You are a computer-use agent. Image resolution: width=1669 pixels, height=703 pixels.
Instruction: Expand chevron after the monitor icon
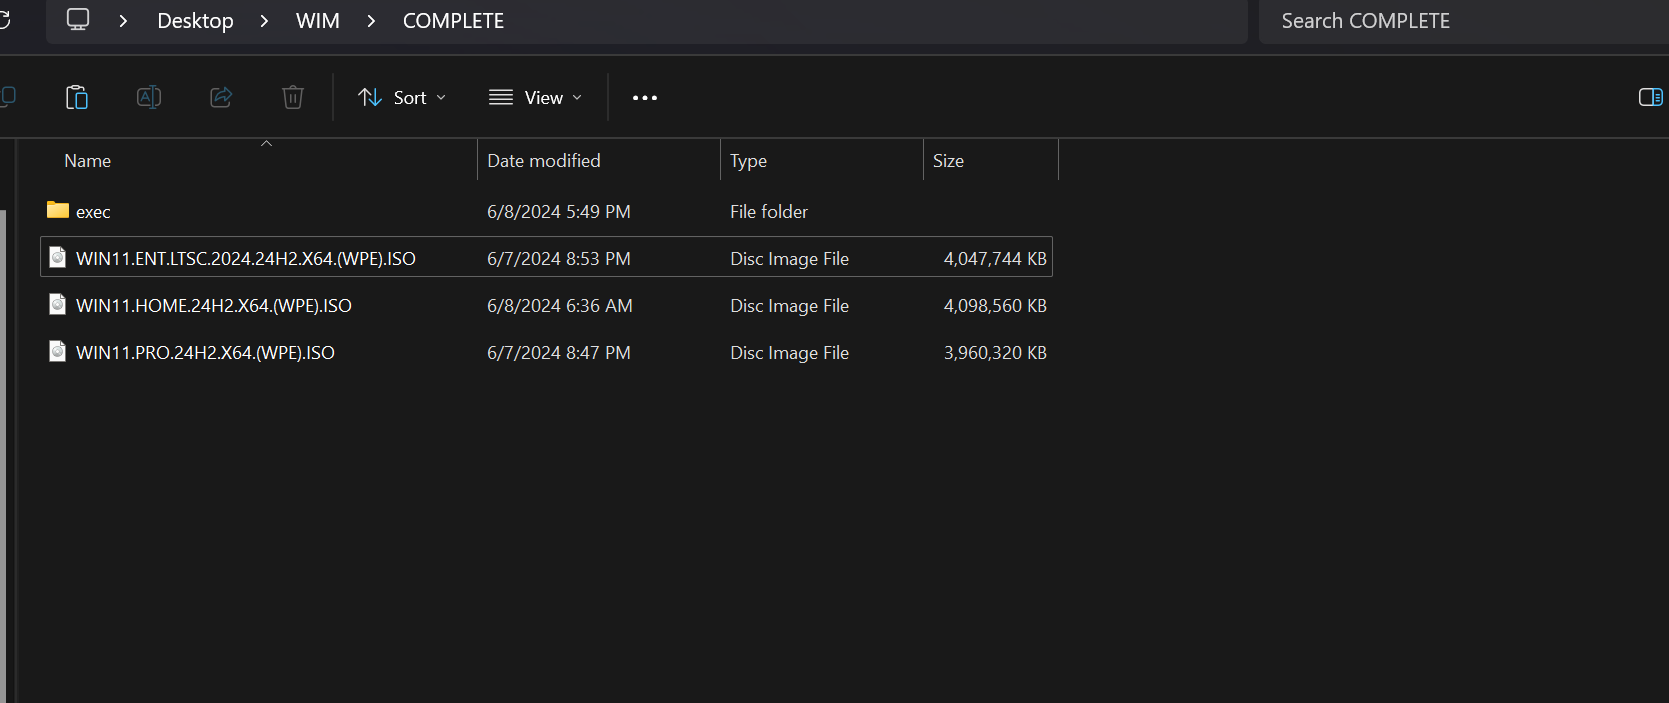(123, 21)
